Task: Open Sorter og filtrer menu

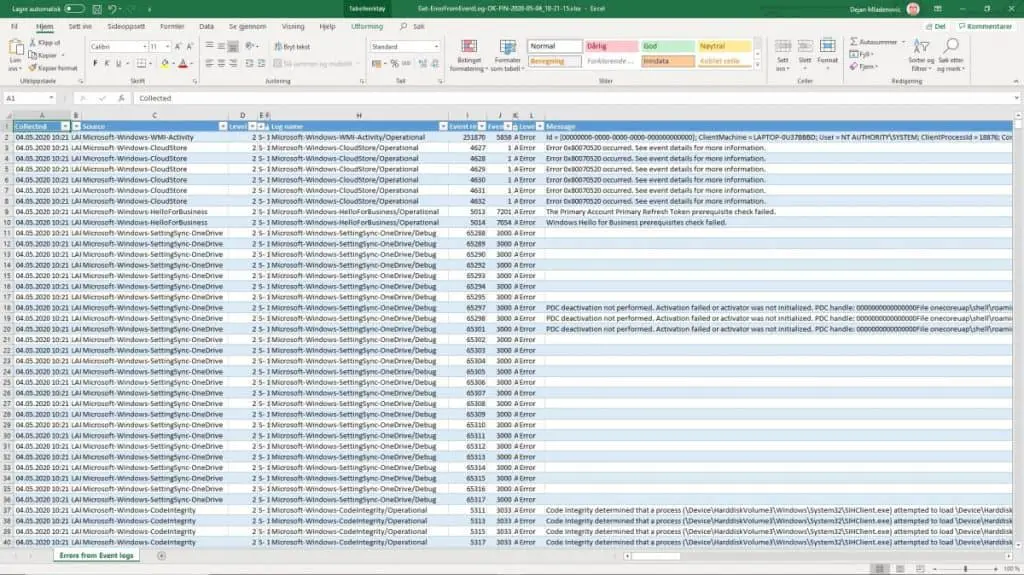Action: point(921,56)
